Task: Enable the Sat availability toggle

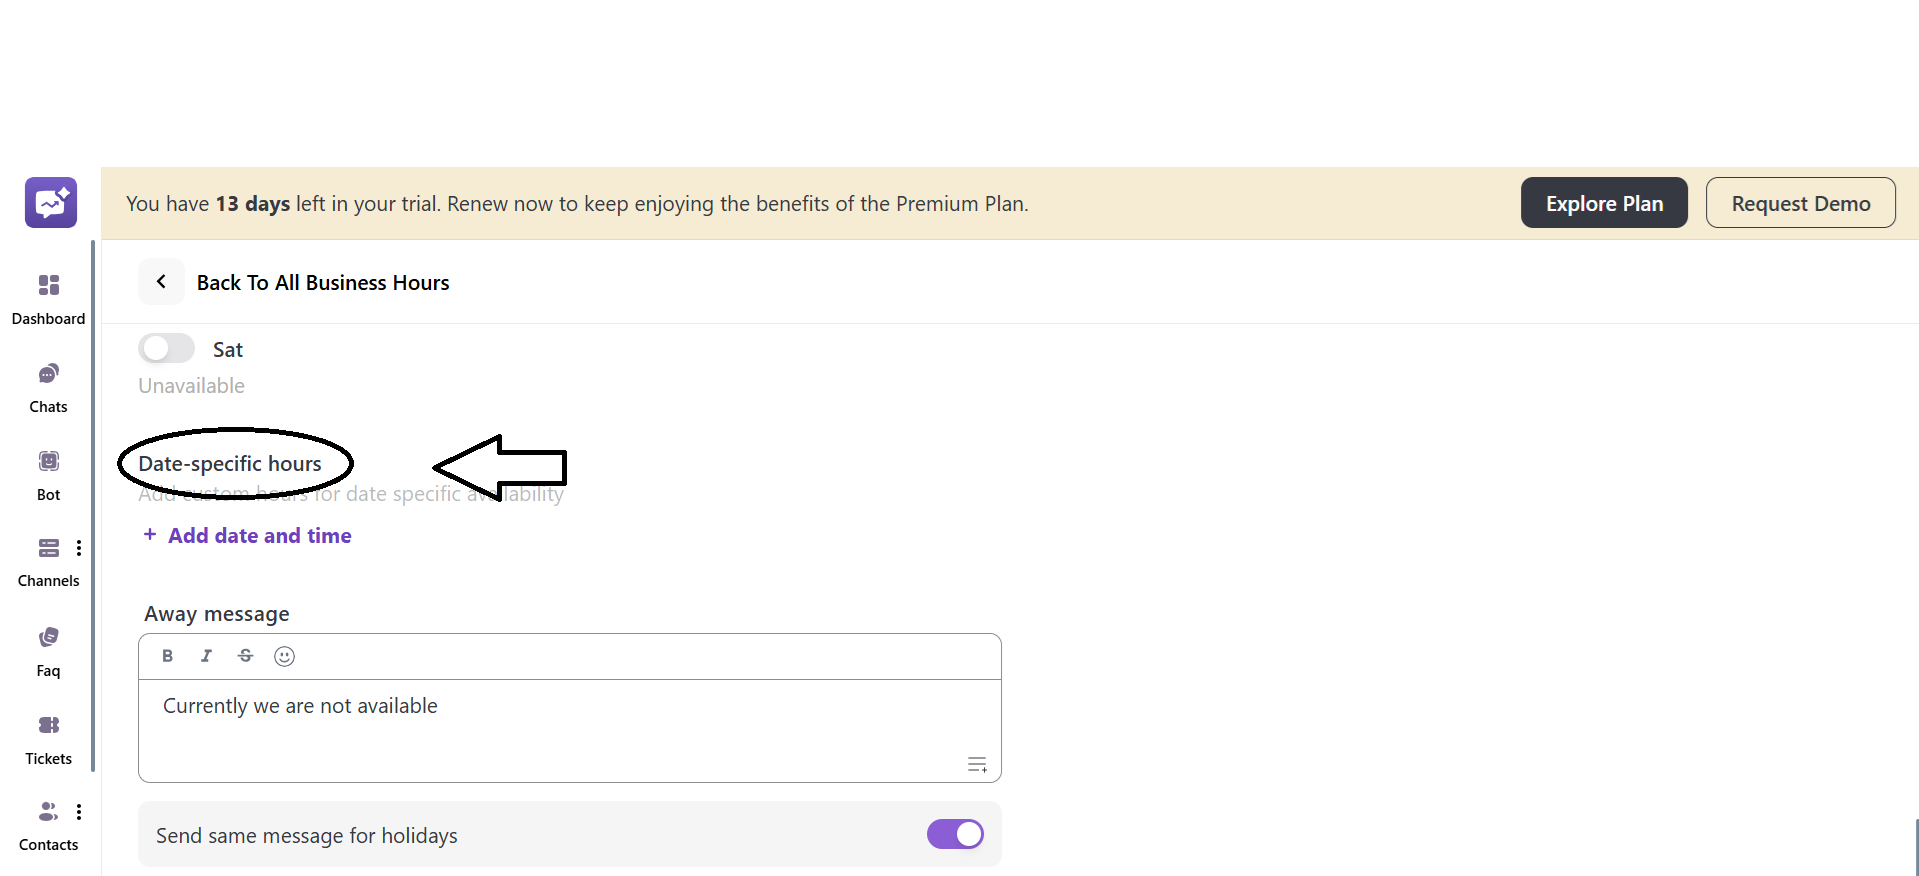Action: click(x=166, y=348)
